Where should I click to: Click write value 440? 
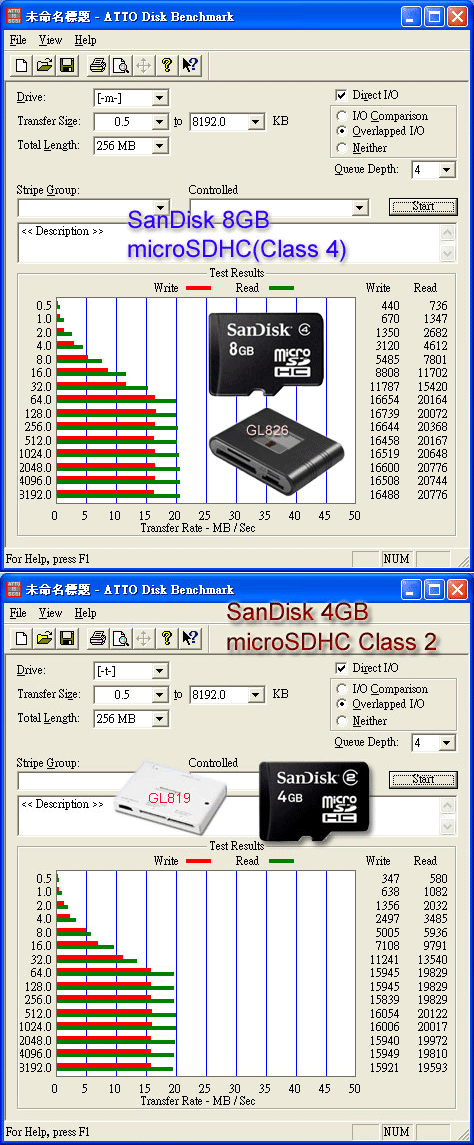[391, 306]
